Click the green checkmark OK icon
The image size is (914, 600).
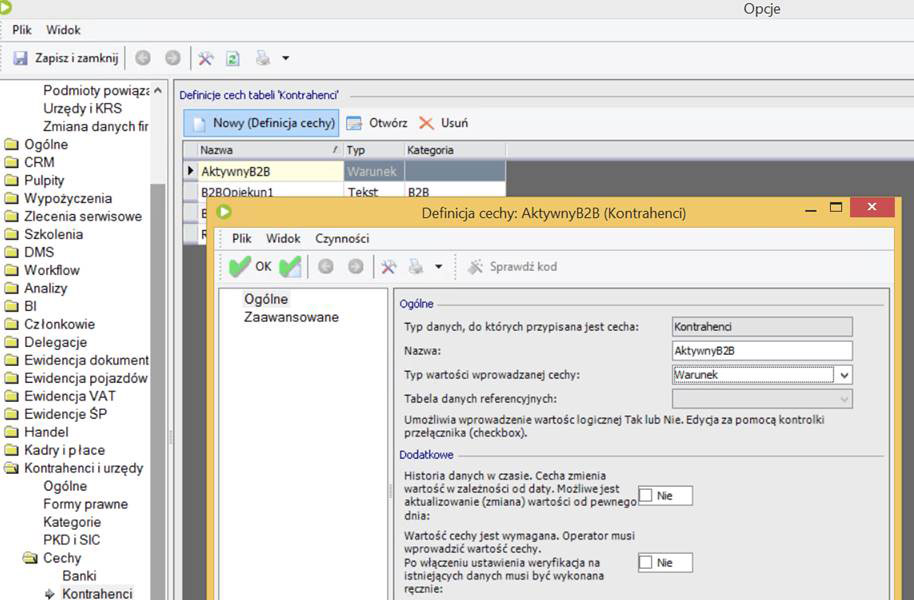point(240,267)
